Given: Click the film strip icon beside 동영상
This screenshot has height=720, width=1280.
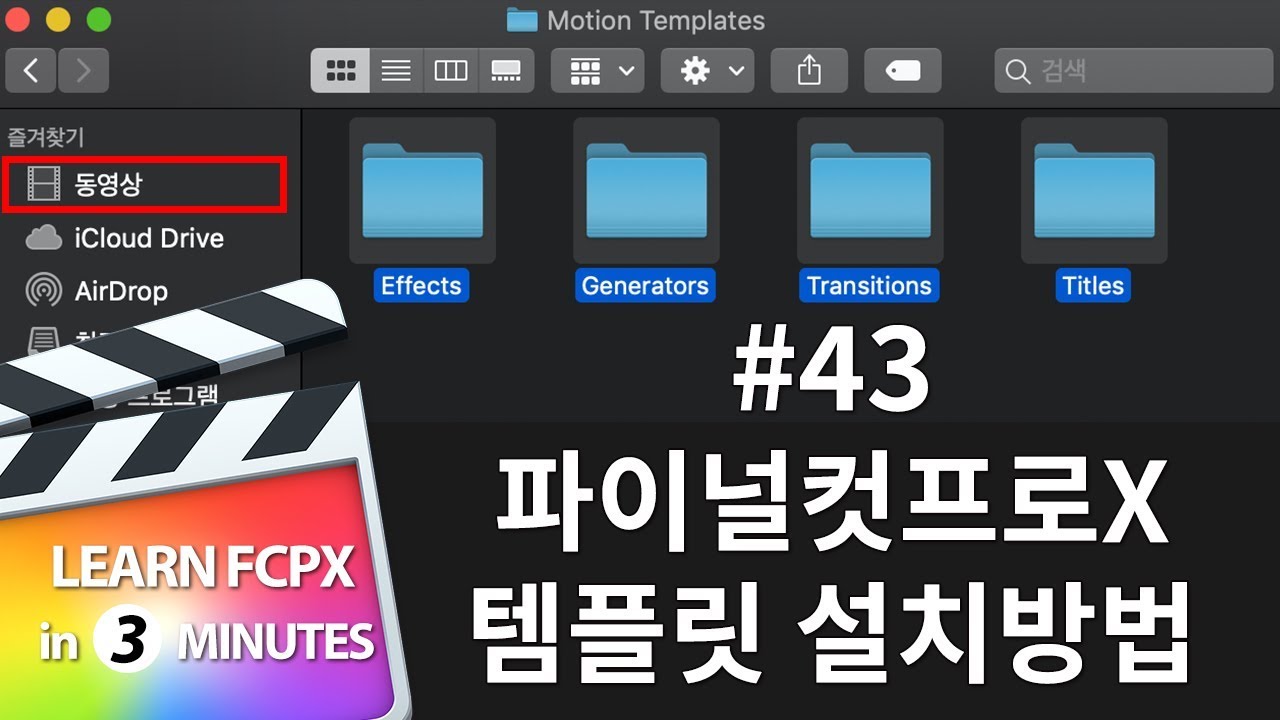Looking at the screenshot, I should [x=43, y=184].
